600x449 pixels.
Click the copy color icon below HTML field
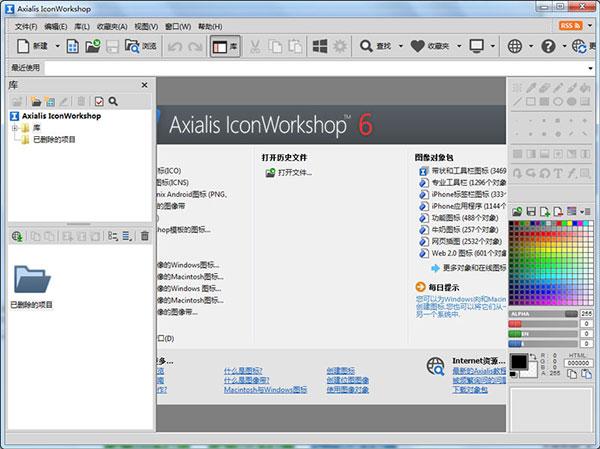(x=572, y=374)
